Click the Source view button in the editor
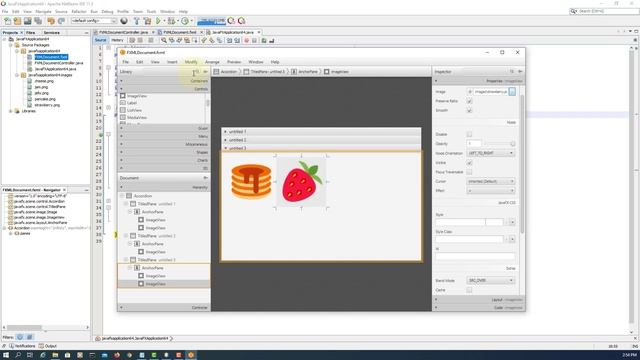The image size is (640, 360). click(100, 40)
